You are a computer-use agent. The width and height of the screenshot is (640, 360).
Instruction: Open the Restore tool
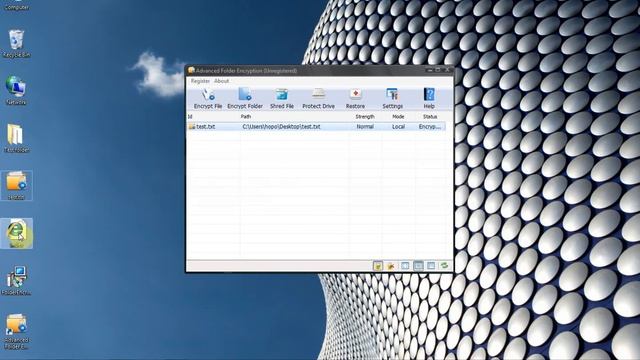pos(355,99)
